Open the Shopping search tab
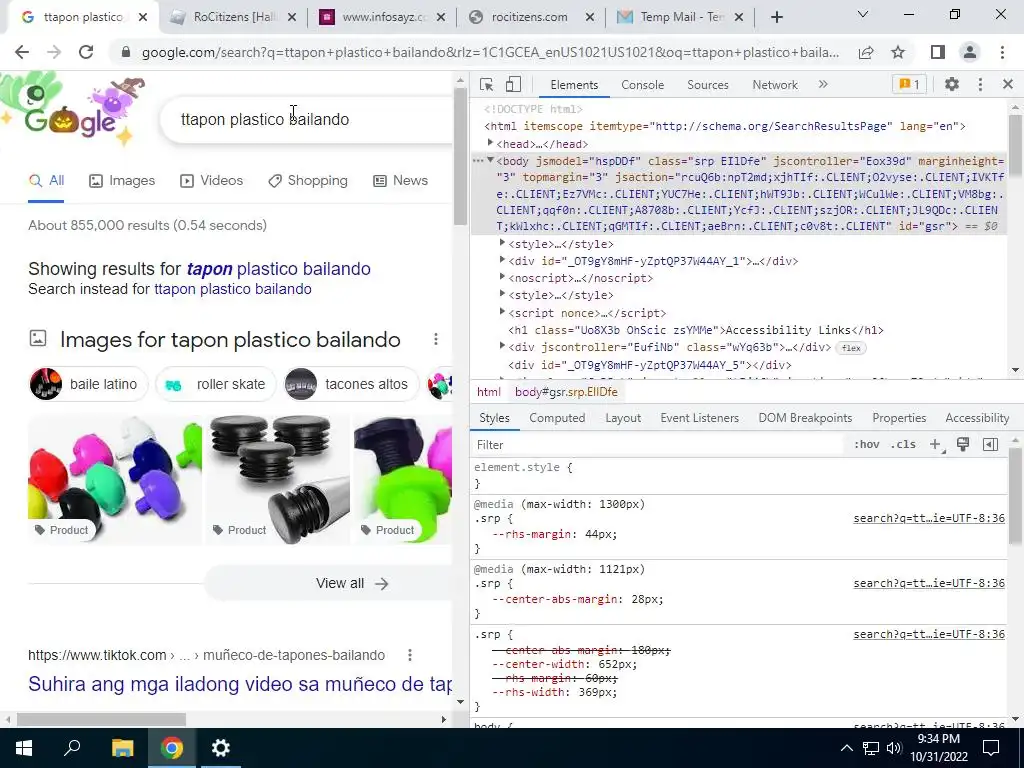Viewport: 1024px width, 768px height. [308, 181]
